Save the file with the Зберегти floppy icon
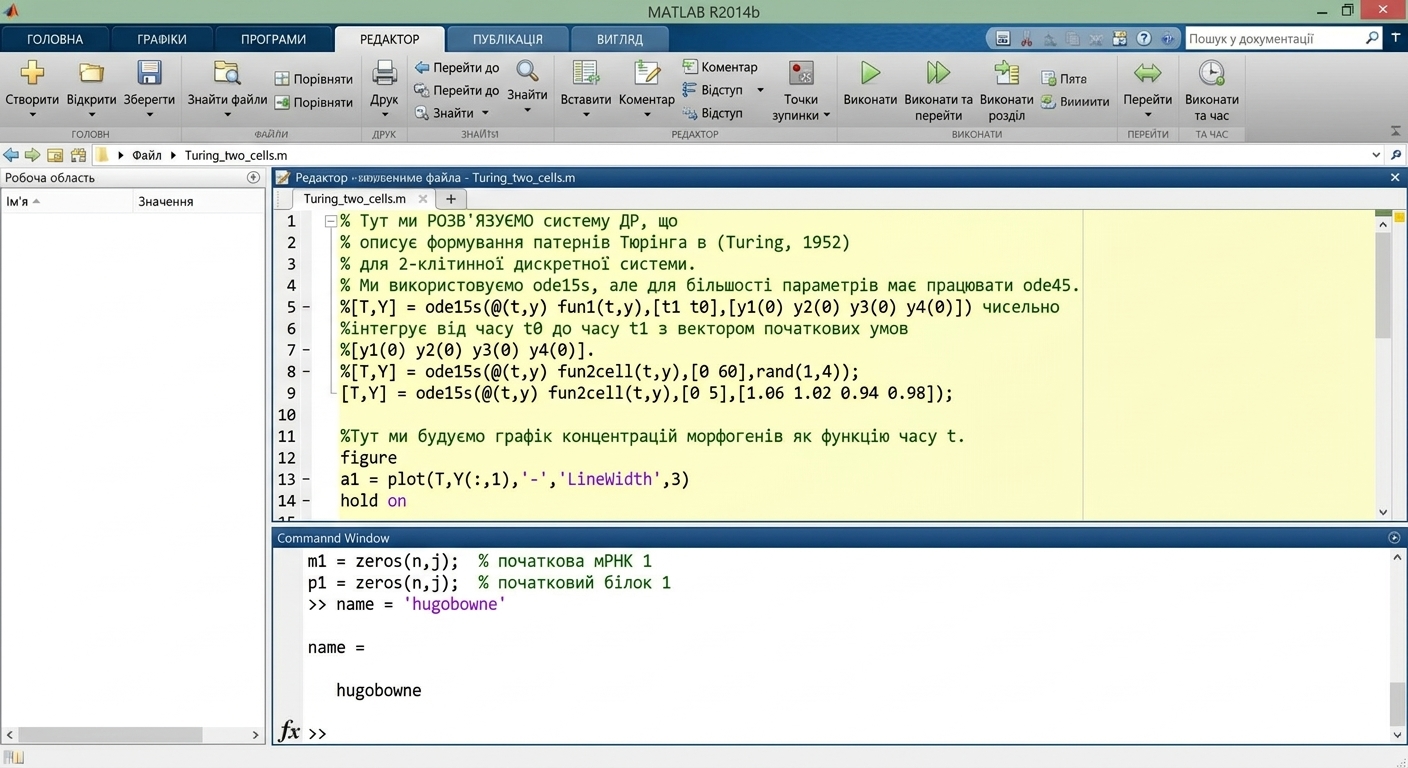The width and height of the screenshot is (1408, 768). pyautogui.click(x=149, y=72)
